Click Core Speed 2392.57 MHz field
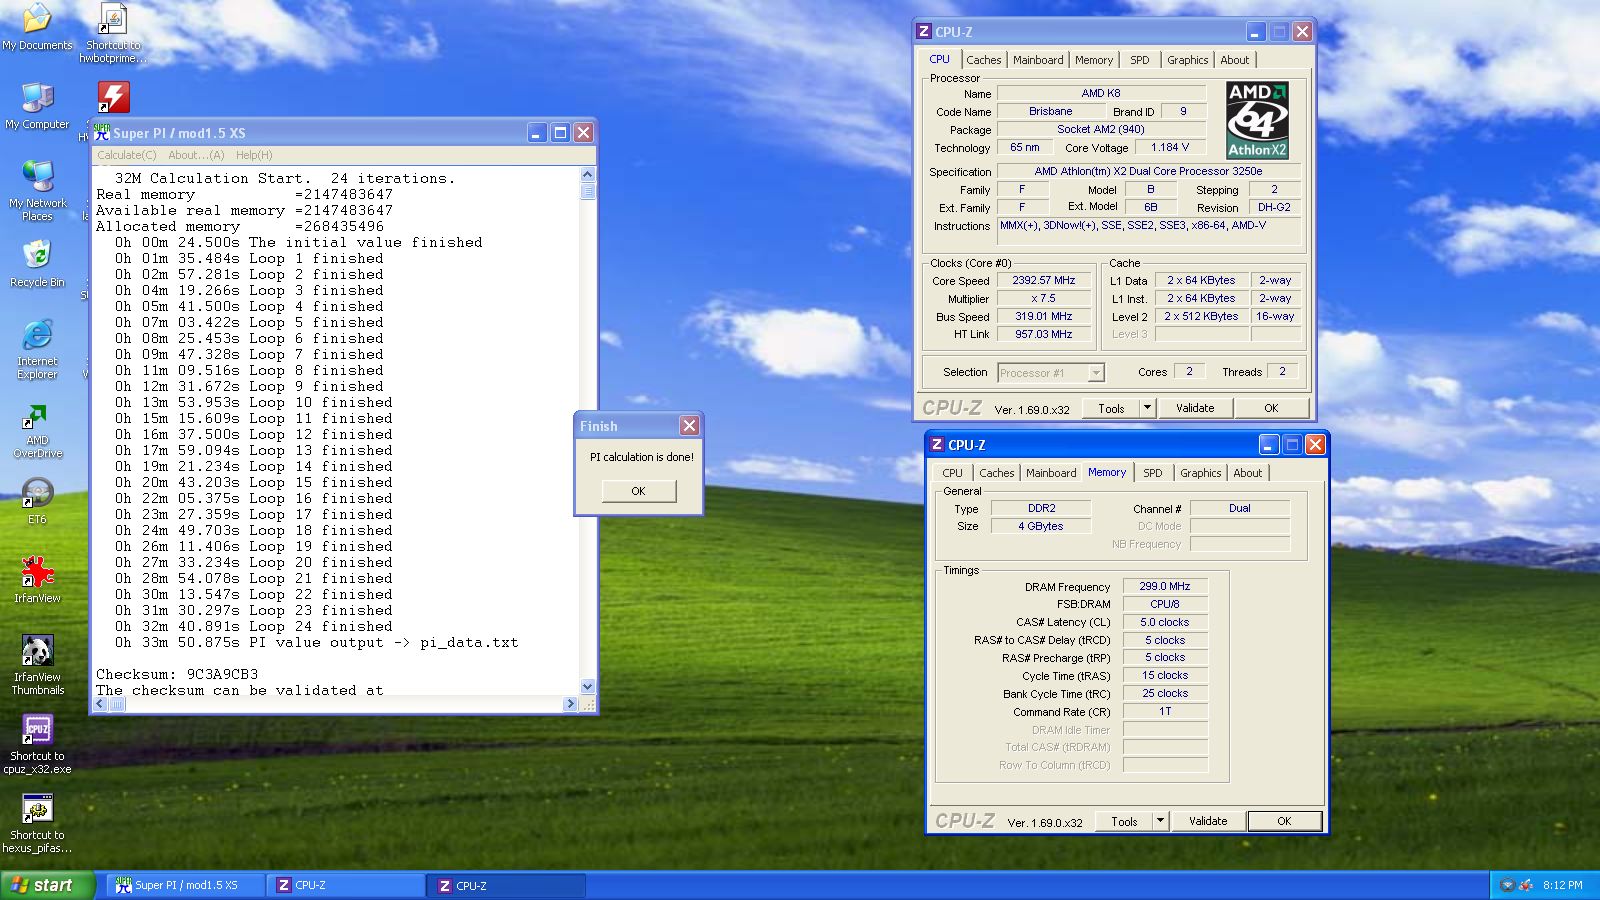 click(x=1043, y=281)
